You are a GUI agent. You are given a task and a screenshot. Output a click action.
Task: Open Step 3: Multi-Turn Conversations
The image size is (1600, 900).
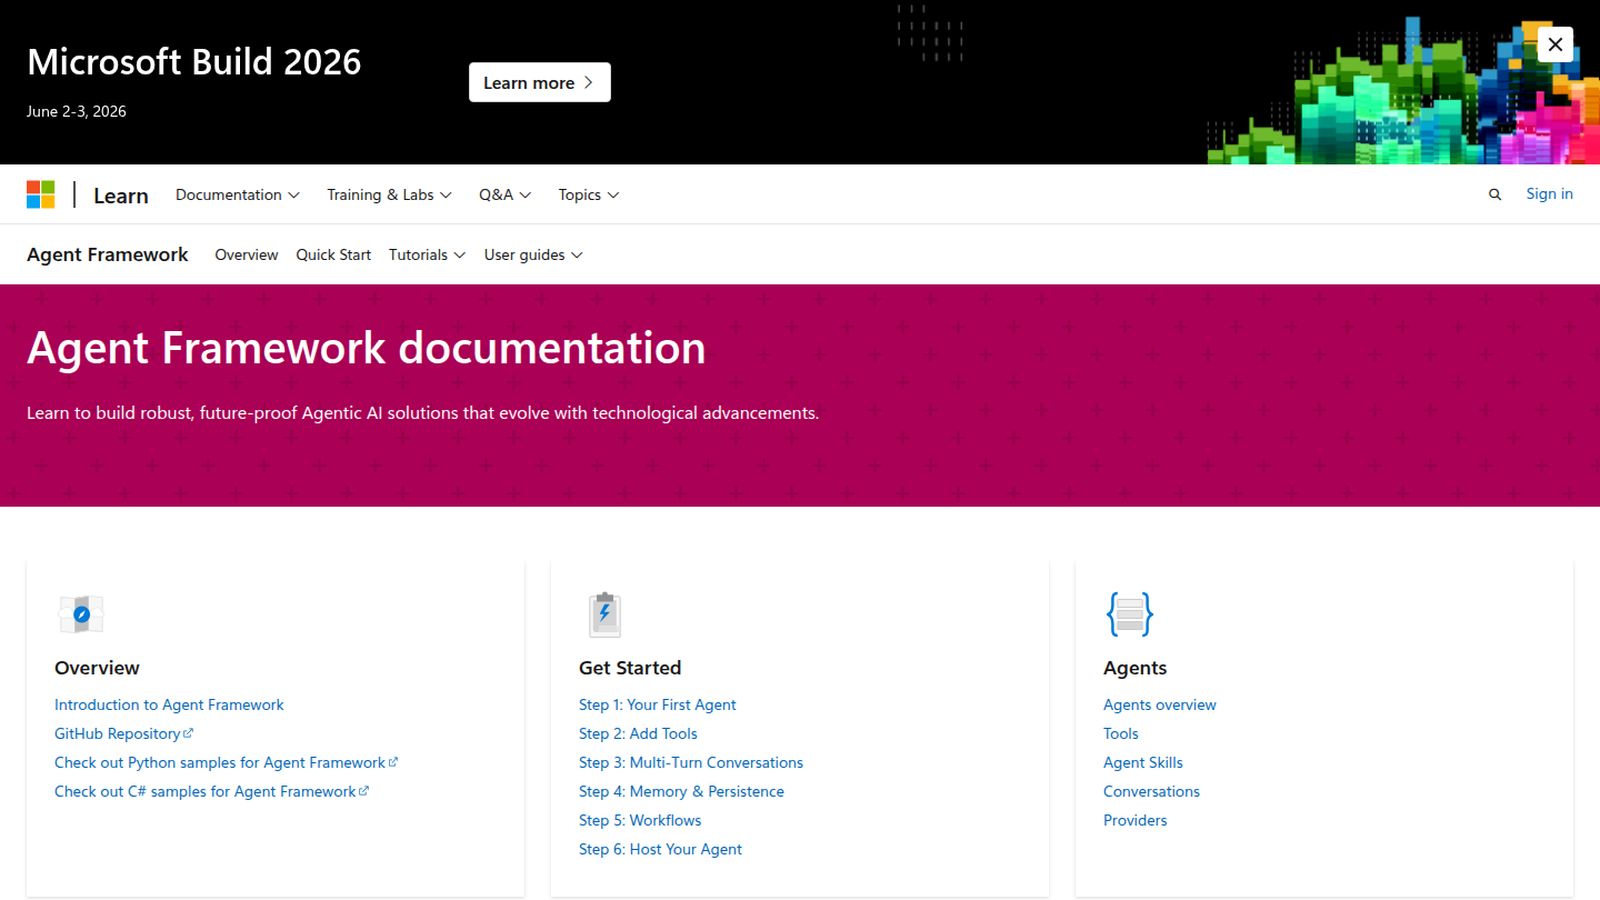tap(691, 763)
